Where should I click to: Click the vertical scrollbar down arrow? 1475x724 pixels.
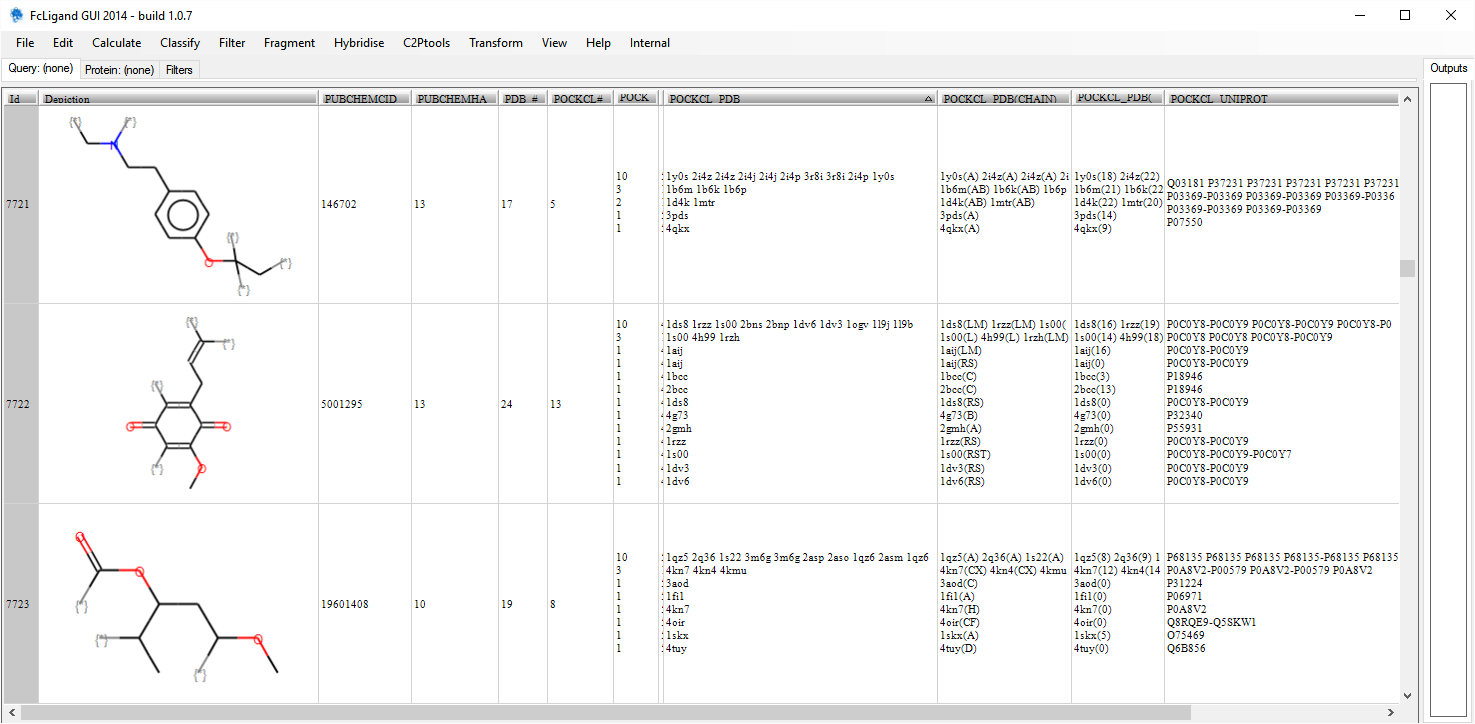[1407, 696]
